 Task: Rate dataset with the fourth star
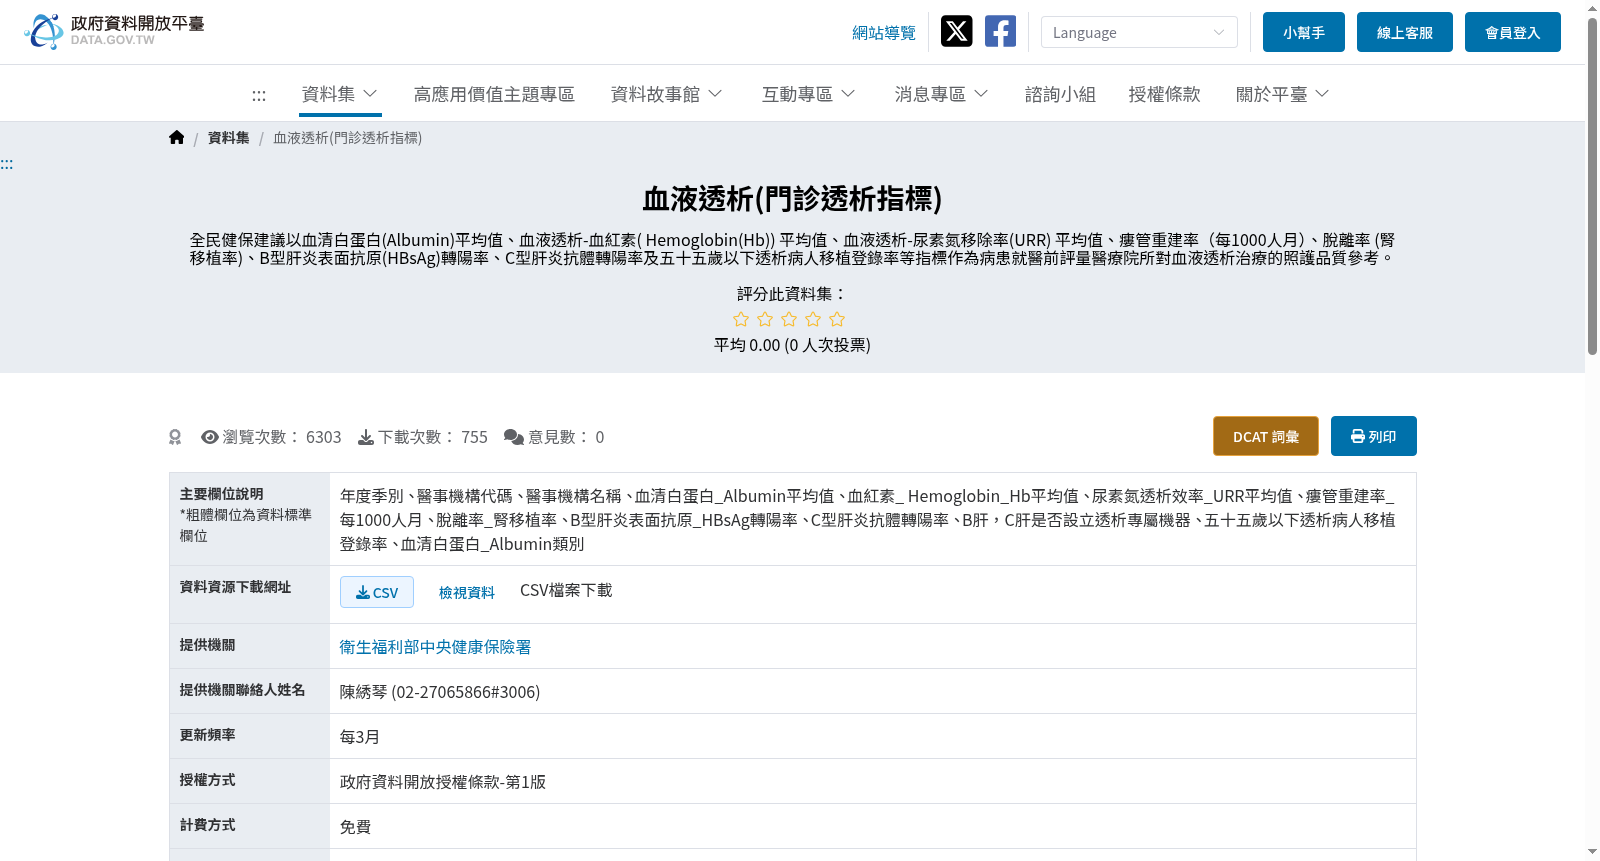point(813,319)
